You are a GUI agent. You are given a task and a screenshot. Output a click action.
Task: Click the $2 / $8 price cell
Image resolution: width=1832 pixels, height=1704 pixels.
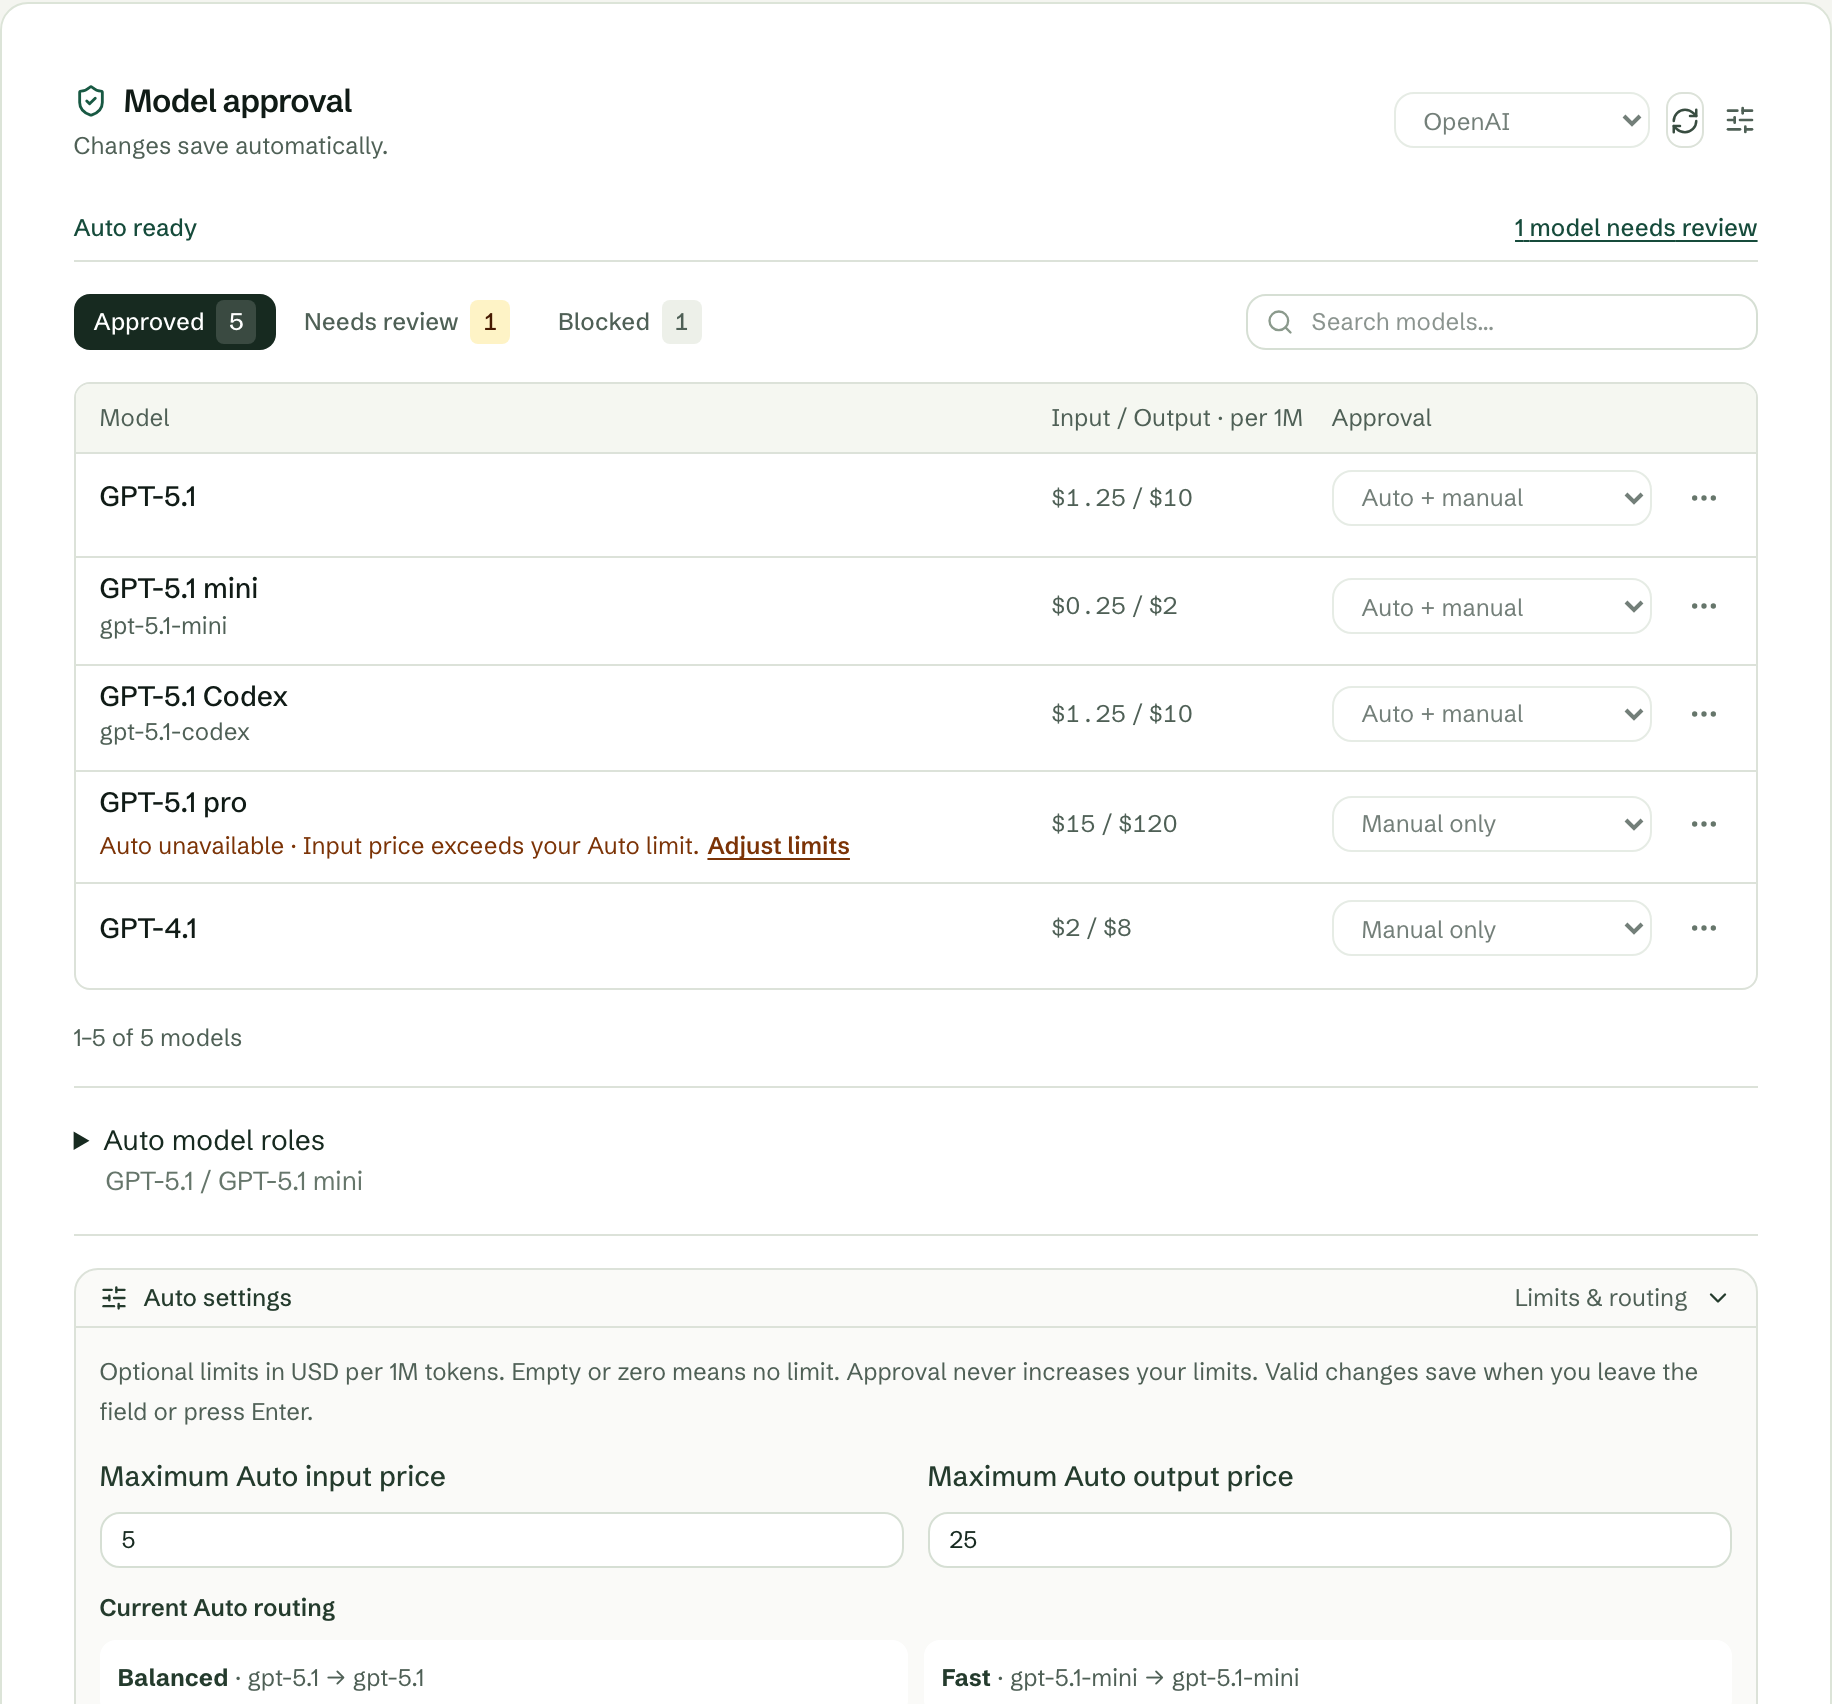pyautogui.click(x=1091, y=928)
